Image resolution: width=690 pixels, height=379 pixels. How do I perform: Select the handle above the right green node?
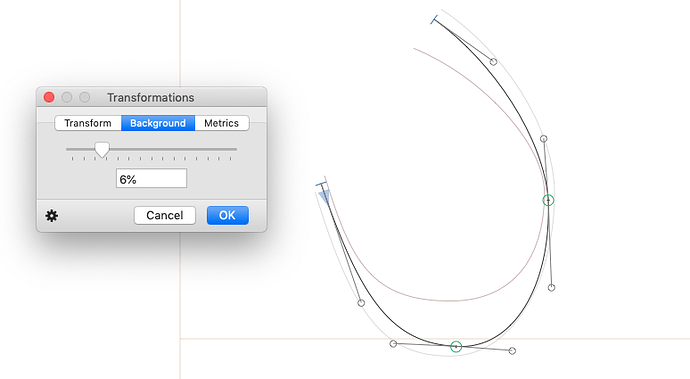click(x=543, y=139)
